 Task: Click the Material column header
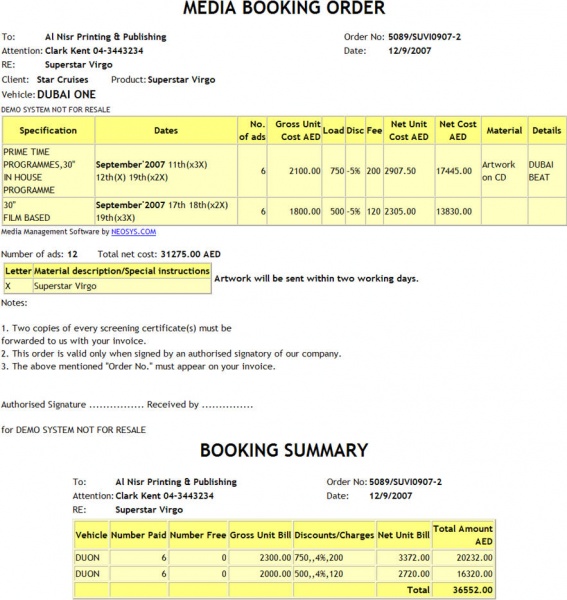tap(504, 130)
